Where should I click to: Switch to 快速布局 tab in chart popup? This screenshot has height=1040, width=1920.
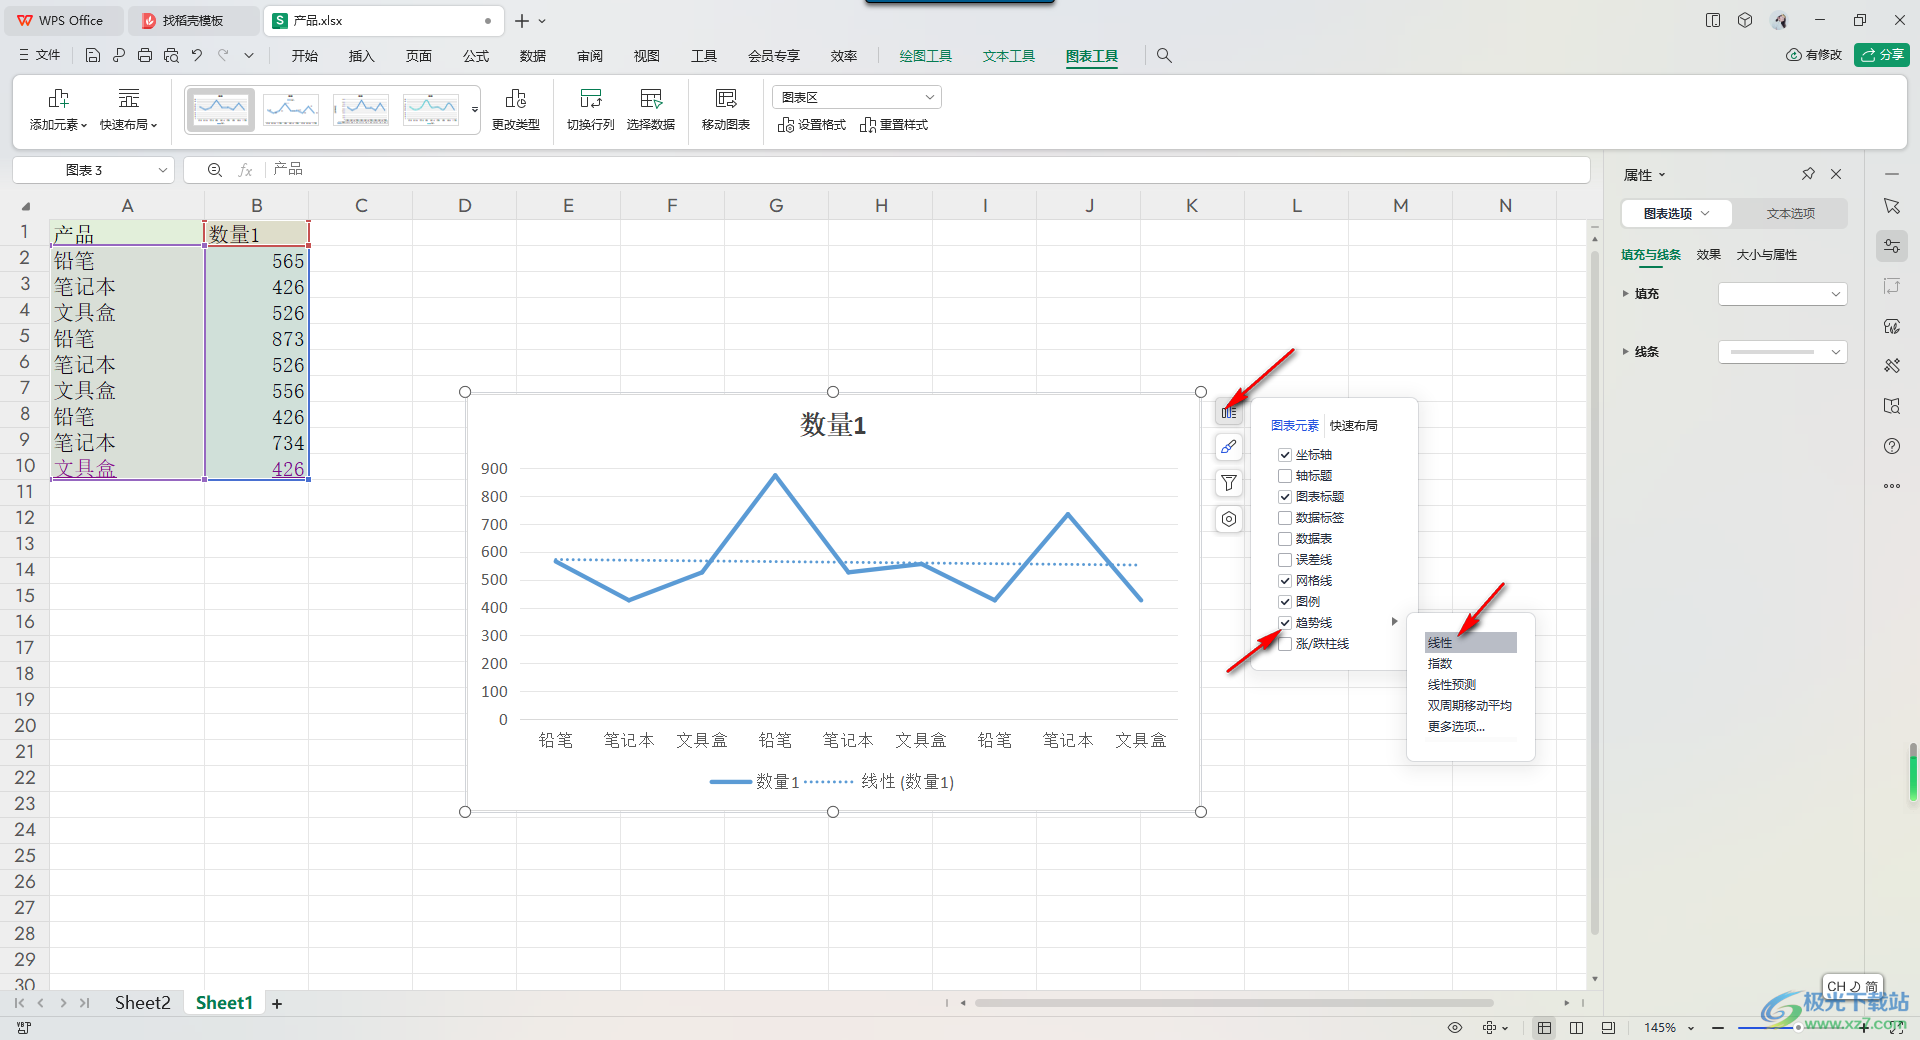(x=1354, y=426)
